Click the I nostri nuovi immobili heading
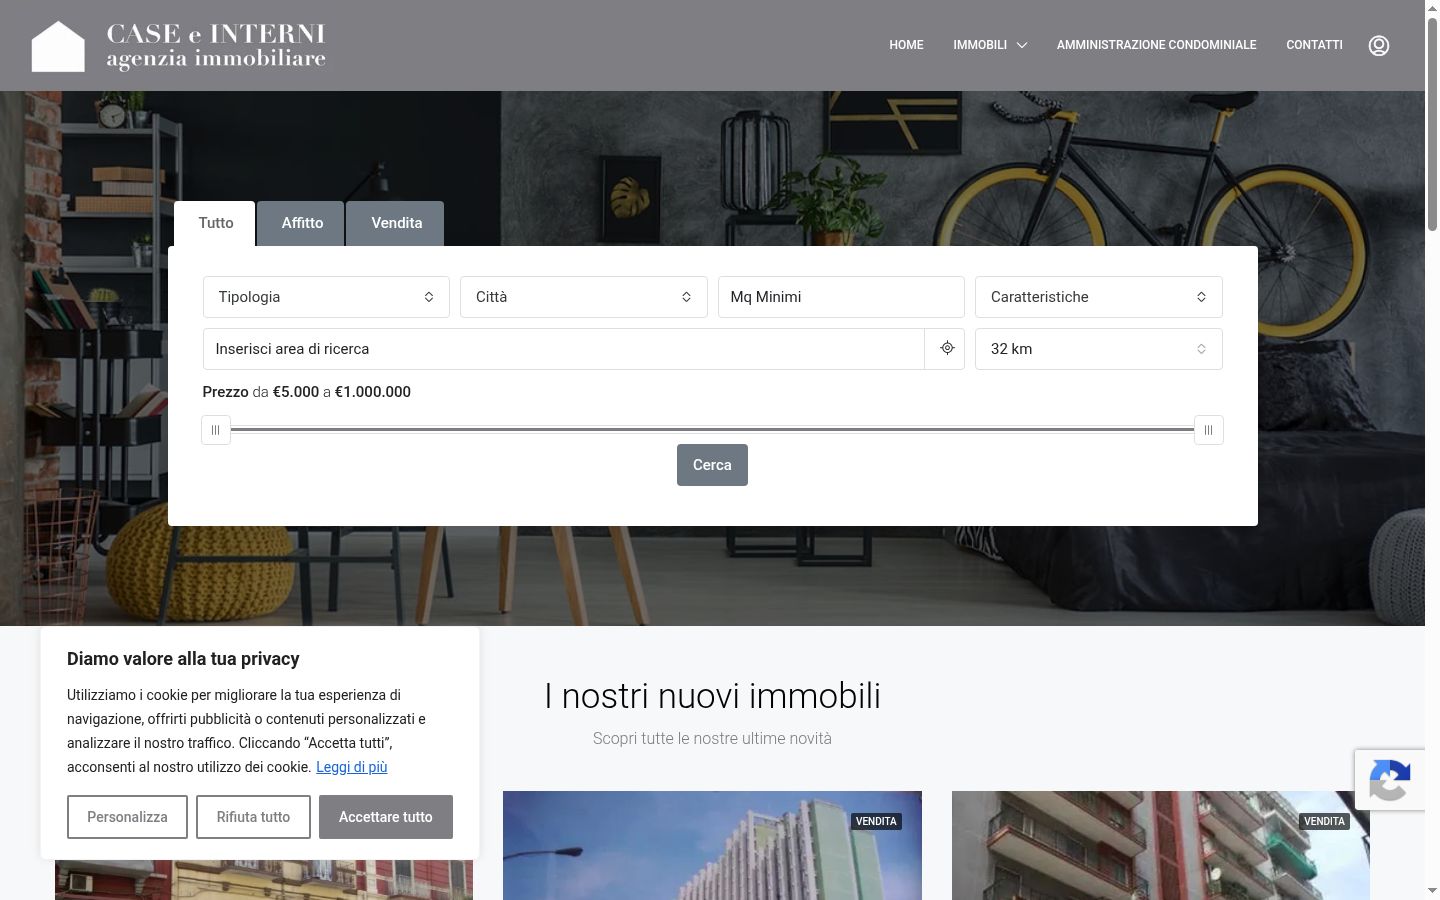 [x=712, y=696]
